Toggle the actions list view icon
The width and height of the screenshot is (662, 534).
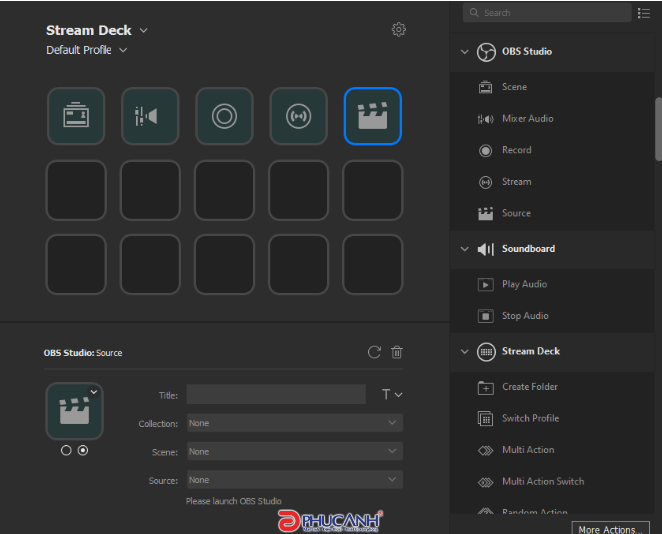coord(643,13)
